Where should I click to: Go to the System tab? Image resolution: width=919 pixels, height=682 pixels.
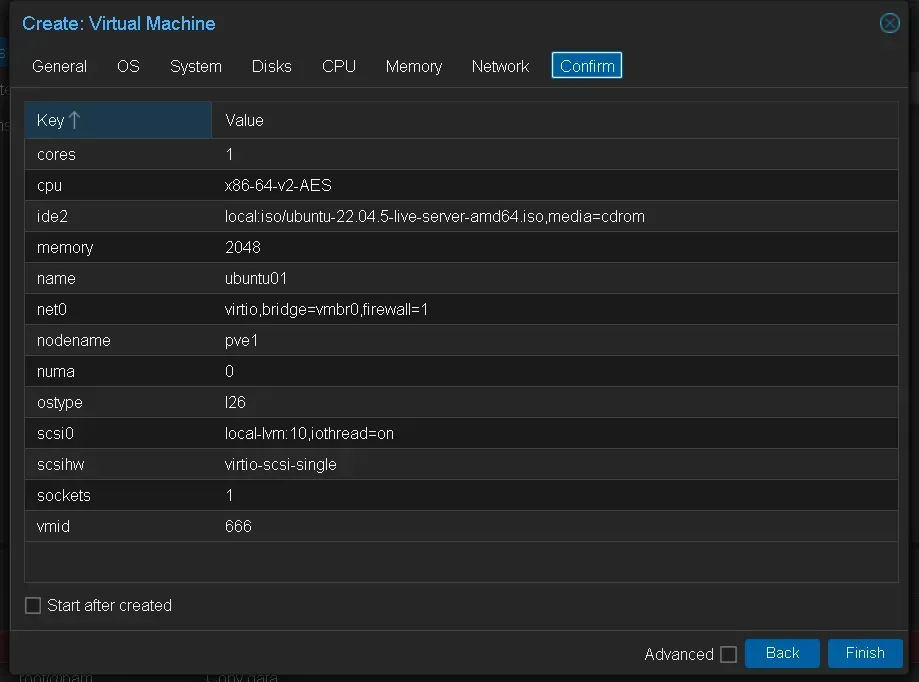(x=196, y=66)
